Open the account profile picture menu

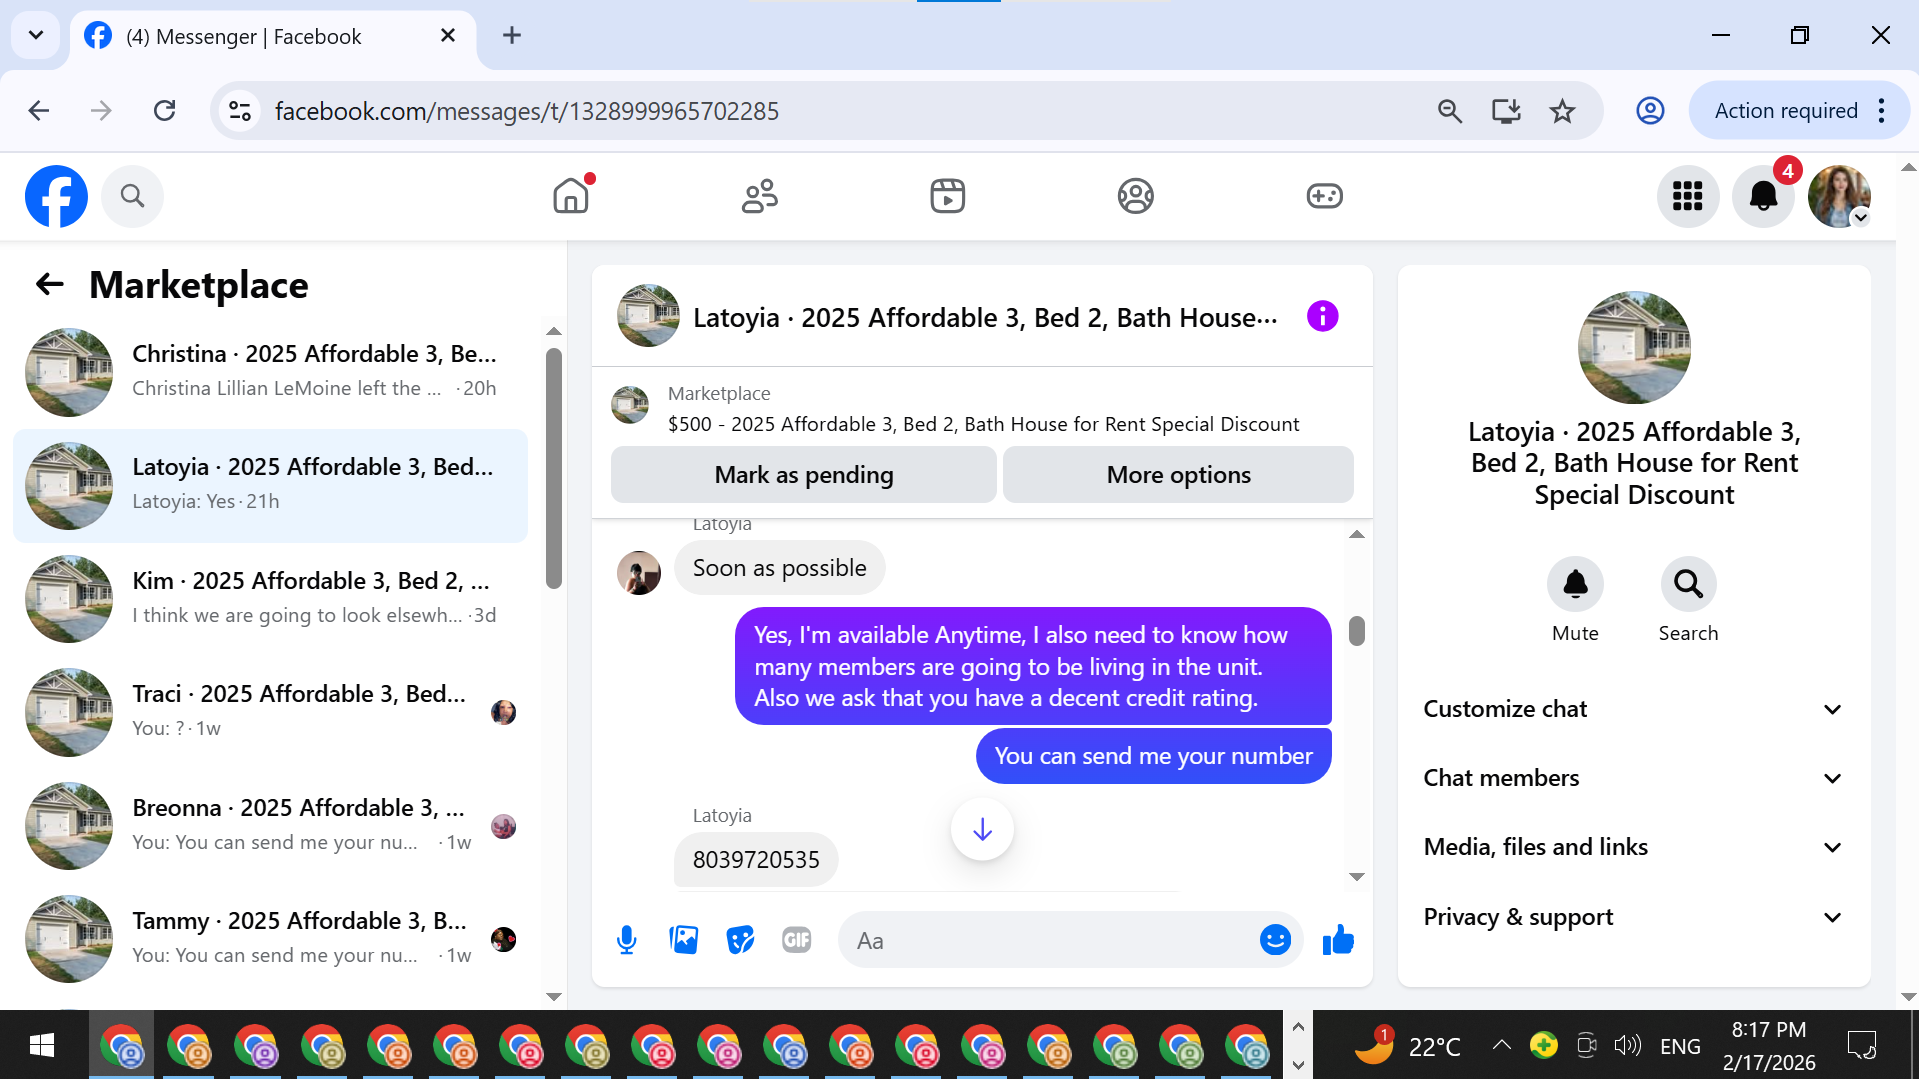[x=1839, y=196]
